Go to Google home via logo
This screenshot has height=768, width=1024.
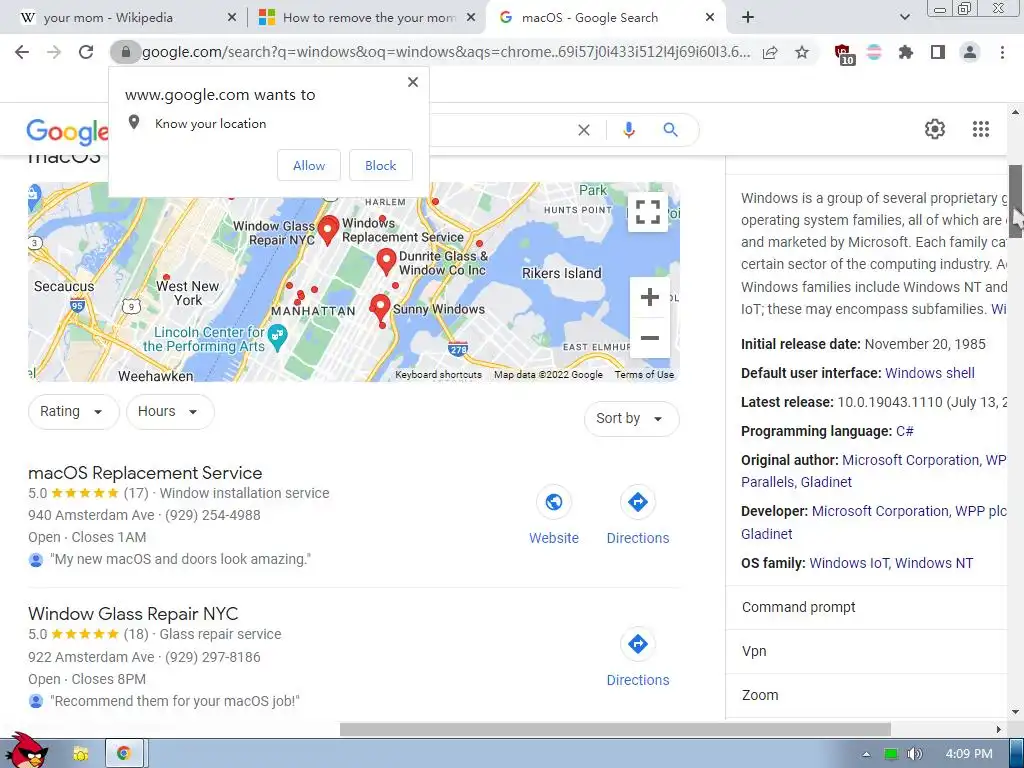pos(67,132)
